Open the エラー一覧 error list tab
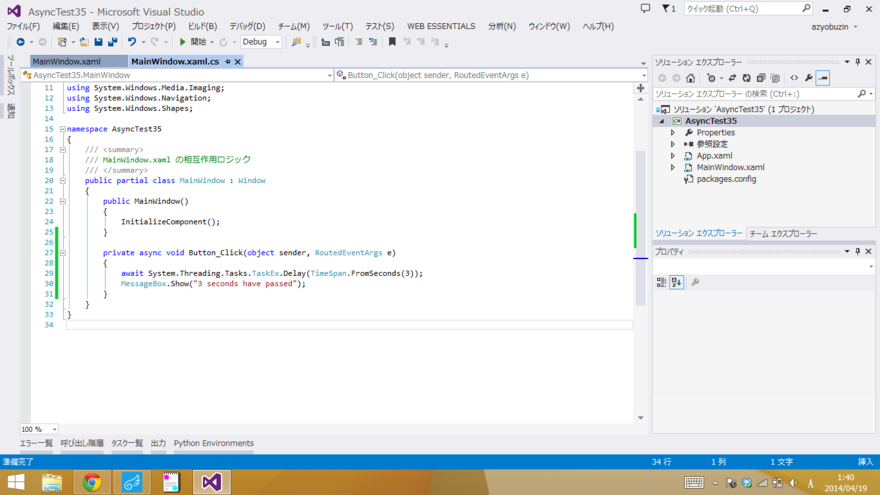The height and width of the screenshot is (495, 880). click(x=36, y=443)
